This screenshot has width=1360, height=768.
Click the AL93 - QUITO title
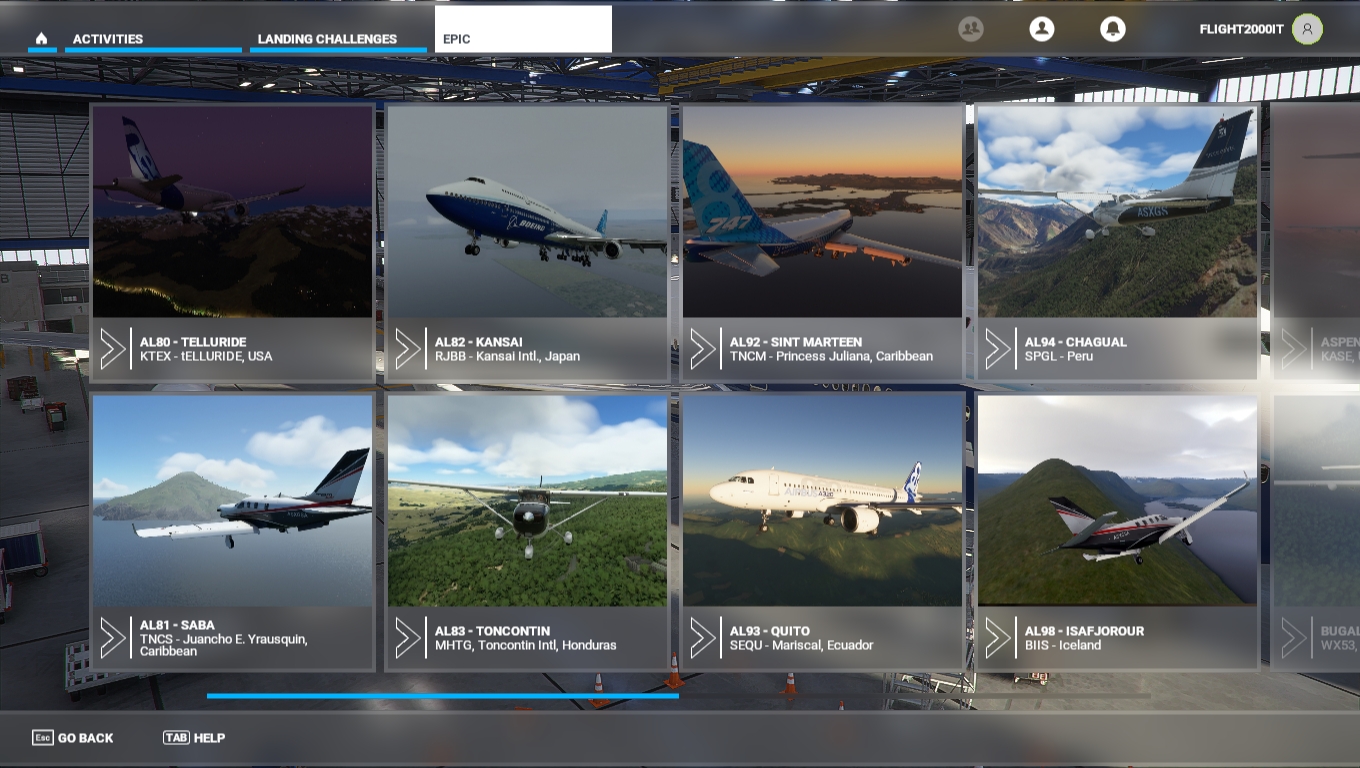click(770, 631)
